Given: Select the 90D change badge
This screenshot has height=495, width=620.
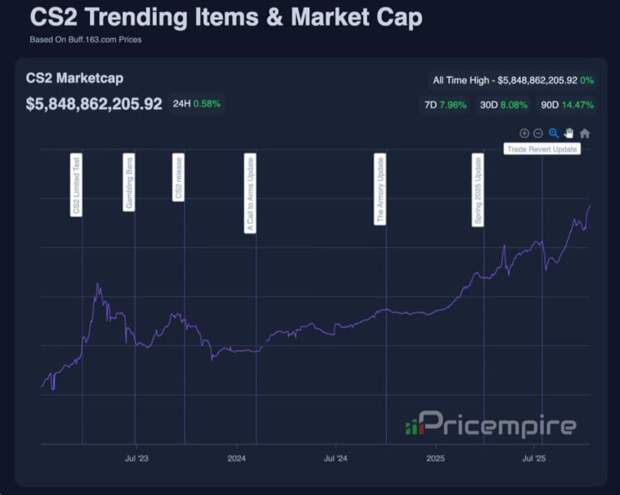Looking at the screenshot, I should pos(556,104).
